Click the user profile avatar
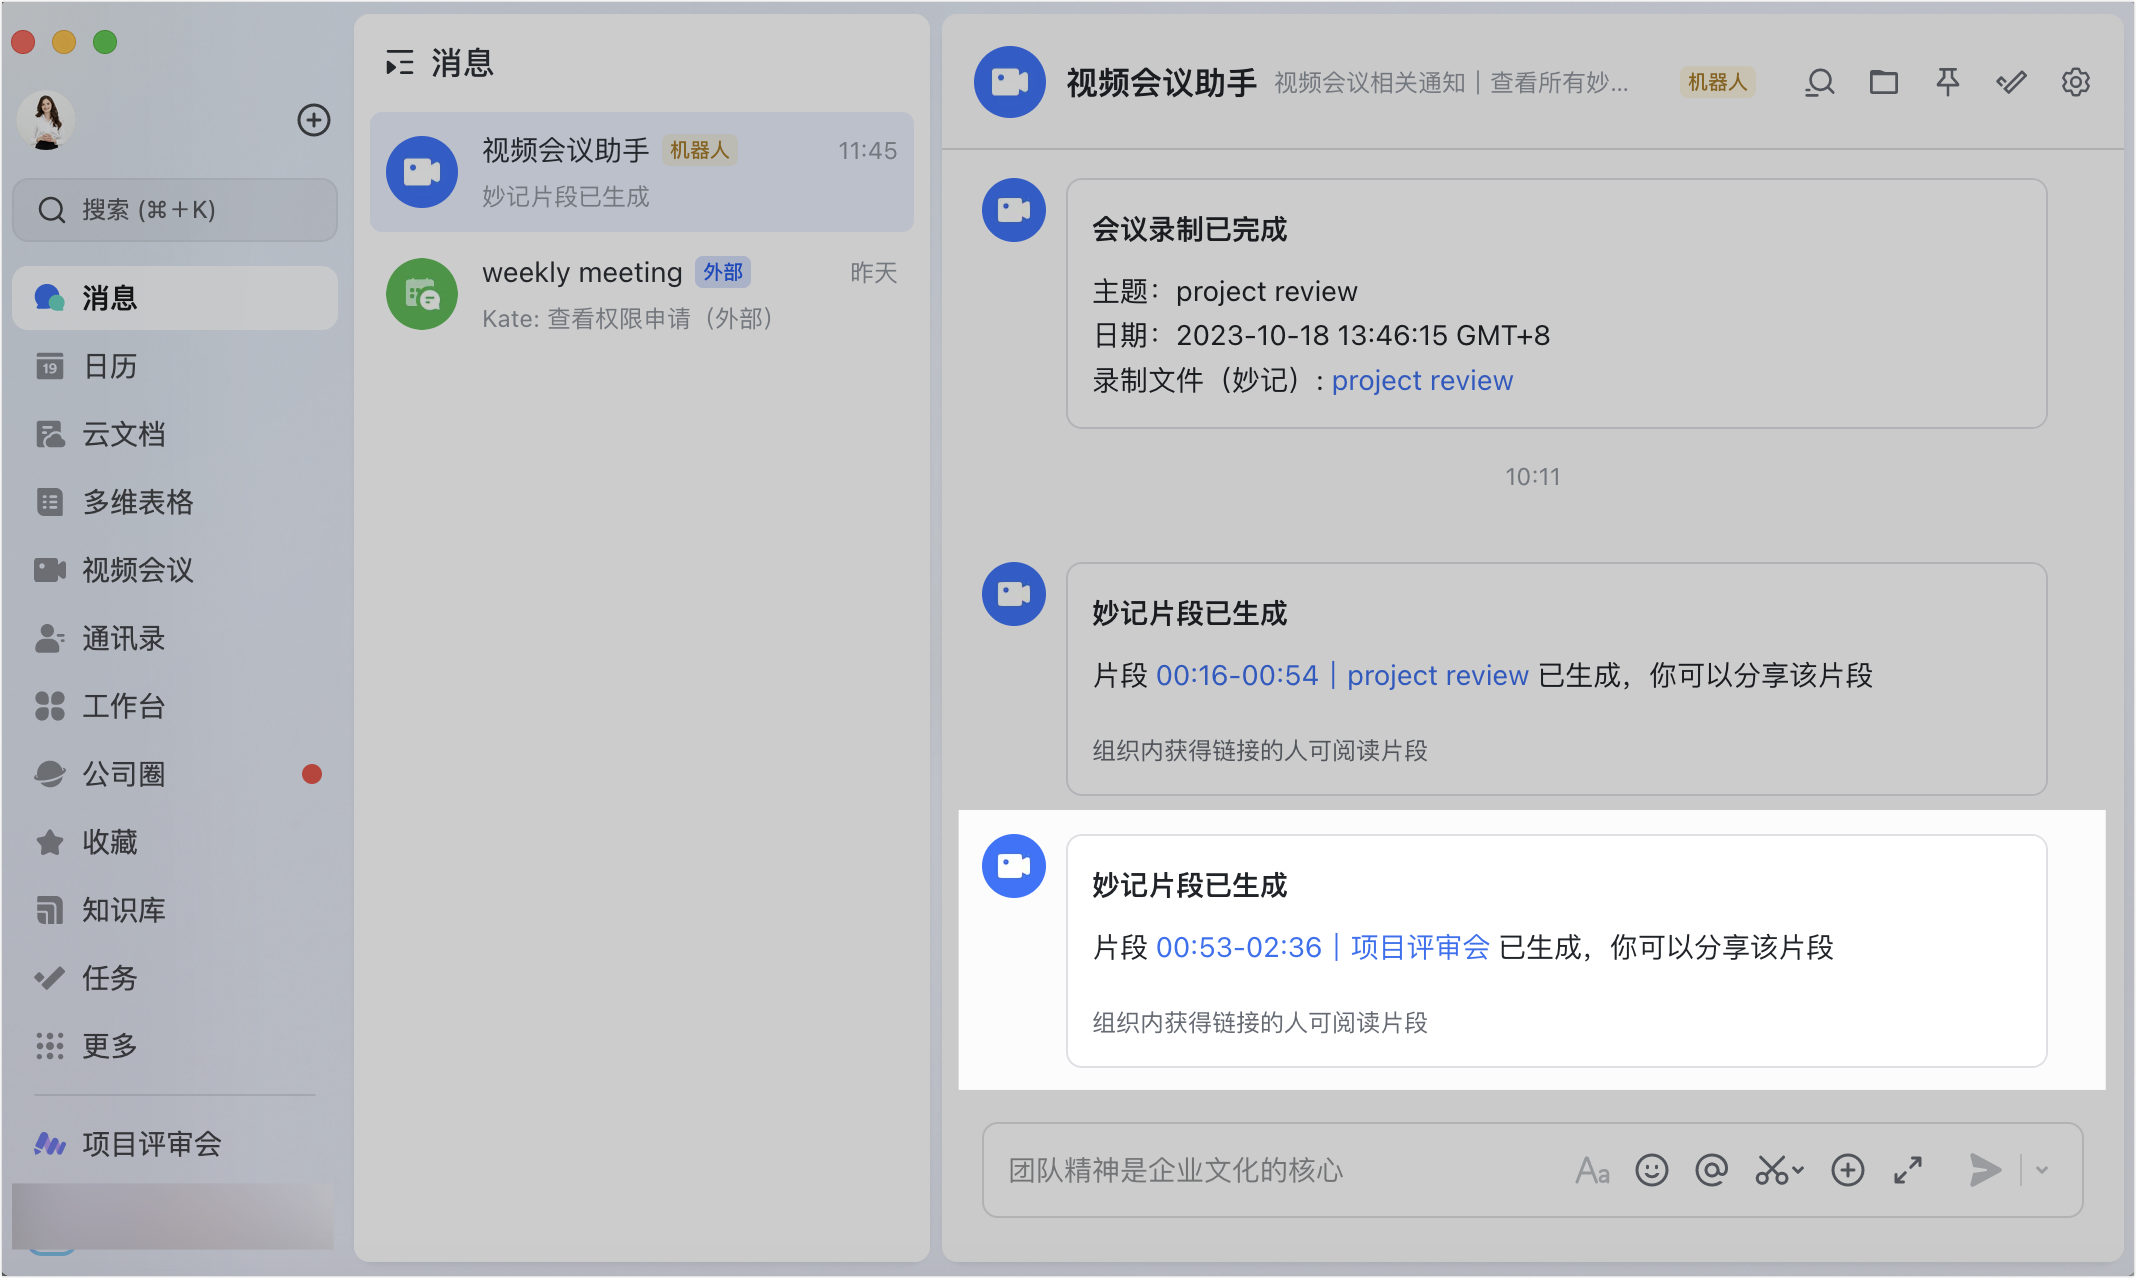2136x1278 pixels. pos(46,120)
